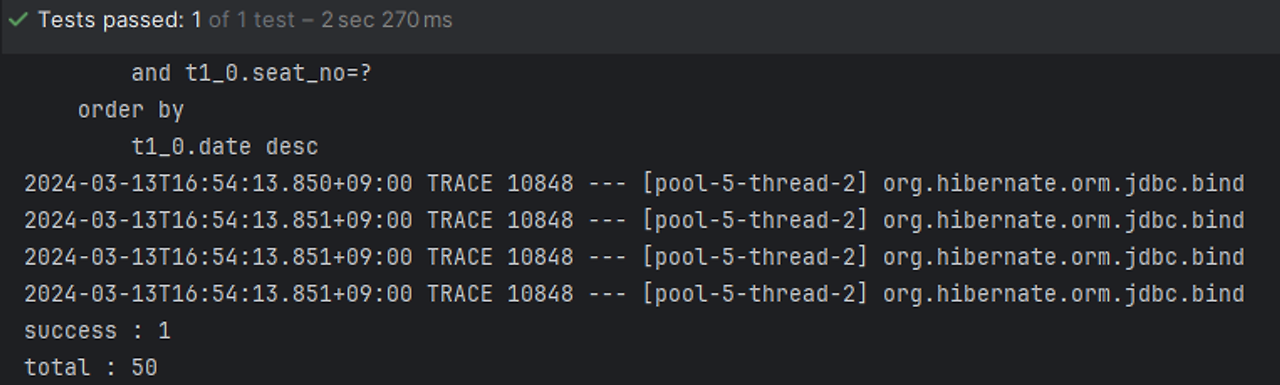The width and height of the screenshot is (1280, 385).
Task: Click "[pool-5-thread-2]" in the 13.850 log line
Action: click(x=755, y=184)
